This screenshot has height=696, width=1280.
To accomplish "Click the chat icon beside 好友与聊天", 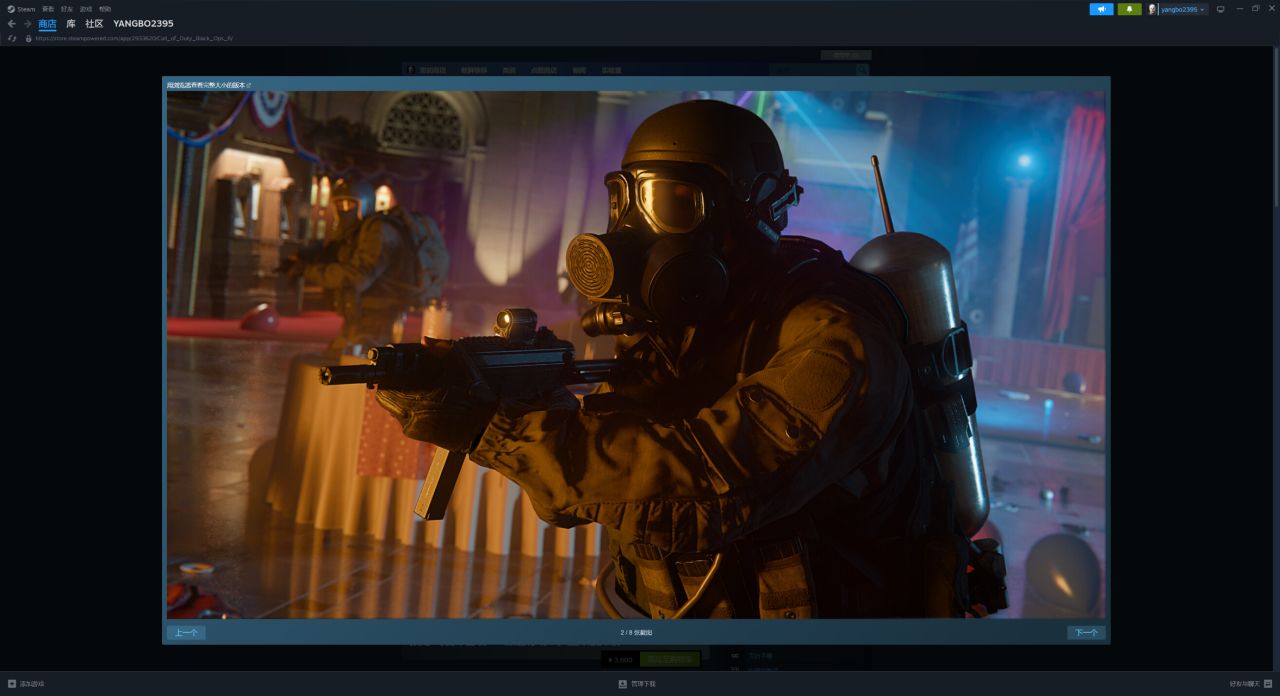I will [x=1268, y=684].
